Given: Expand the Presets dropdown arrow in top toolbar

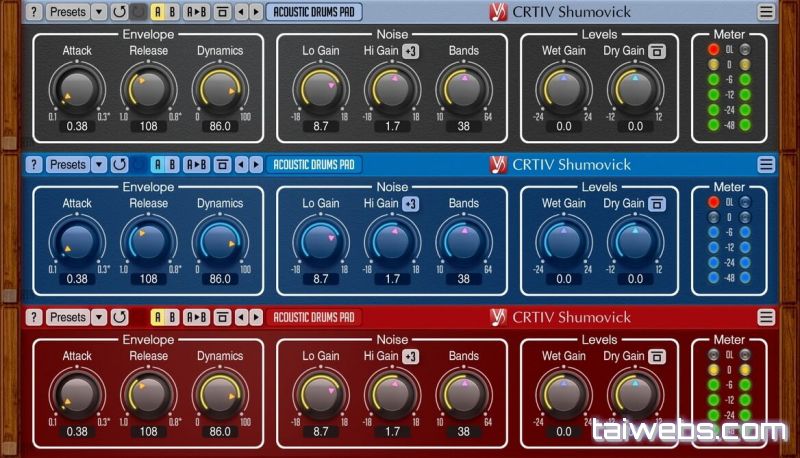Looking at the screenshot, I should pyautogui.click(x=98, y=12).
